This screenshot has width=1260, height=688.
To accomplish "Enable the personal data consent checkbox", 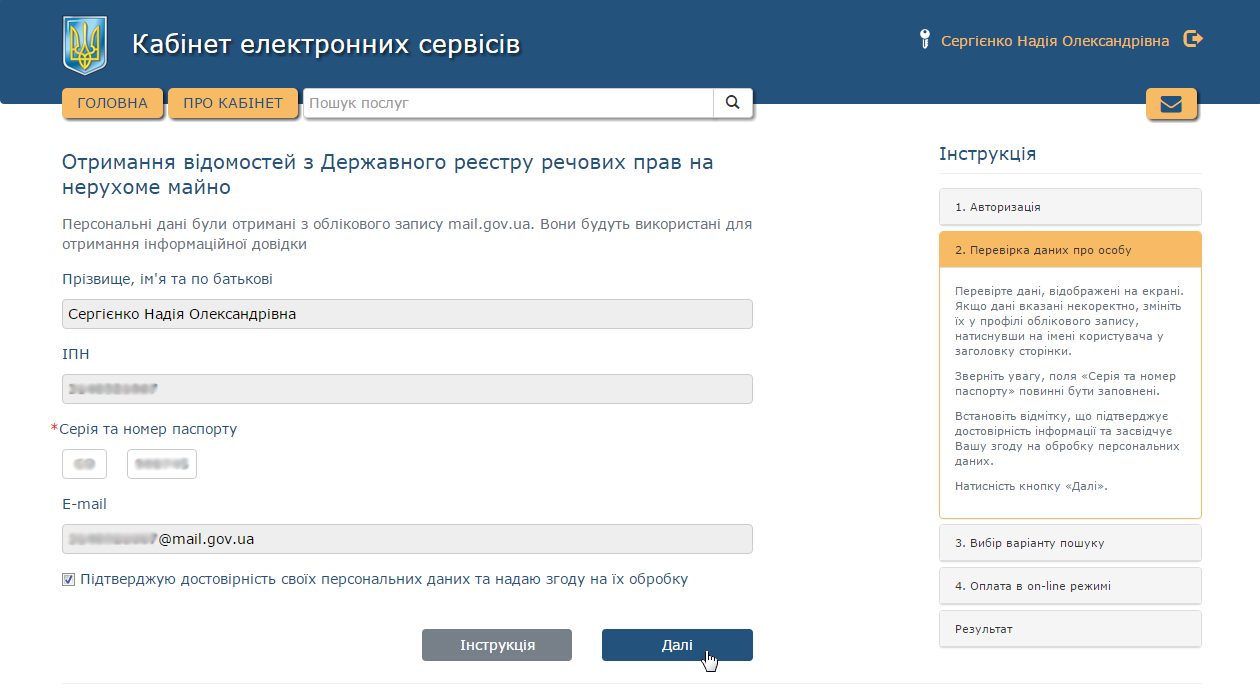I will 68,578.
